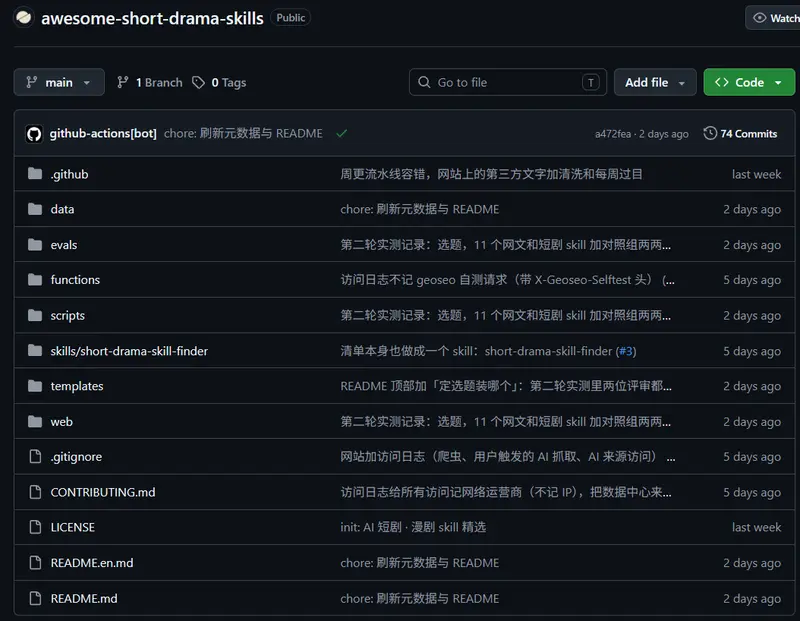Open the Code dropdown arrow
800x621 pixels.
778,82
